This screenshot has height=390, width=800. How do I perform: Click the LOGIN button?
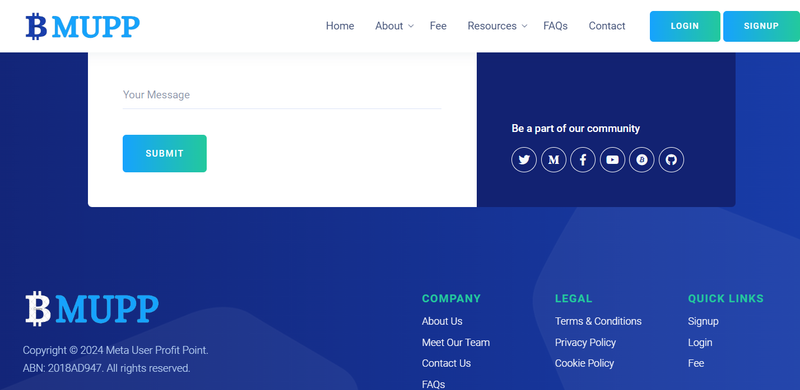click(685, 26)
